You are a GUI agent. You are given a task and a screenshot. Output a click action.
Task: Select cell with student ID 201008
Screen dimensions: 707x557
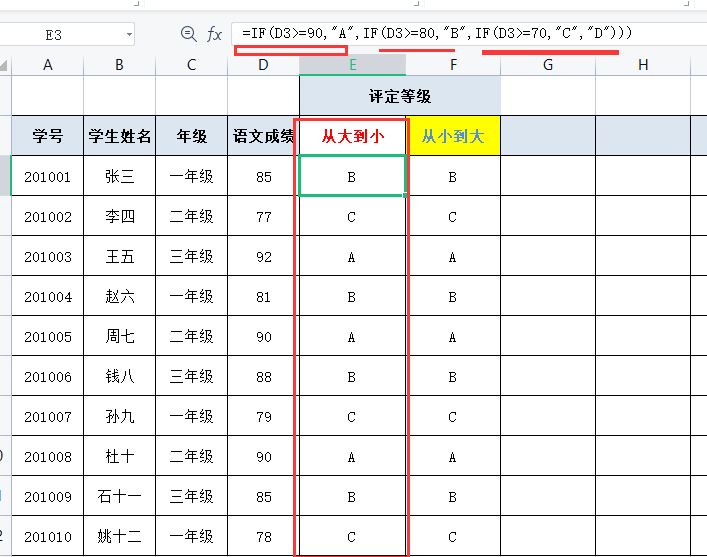47,456
